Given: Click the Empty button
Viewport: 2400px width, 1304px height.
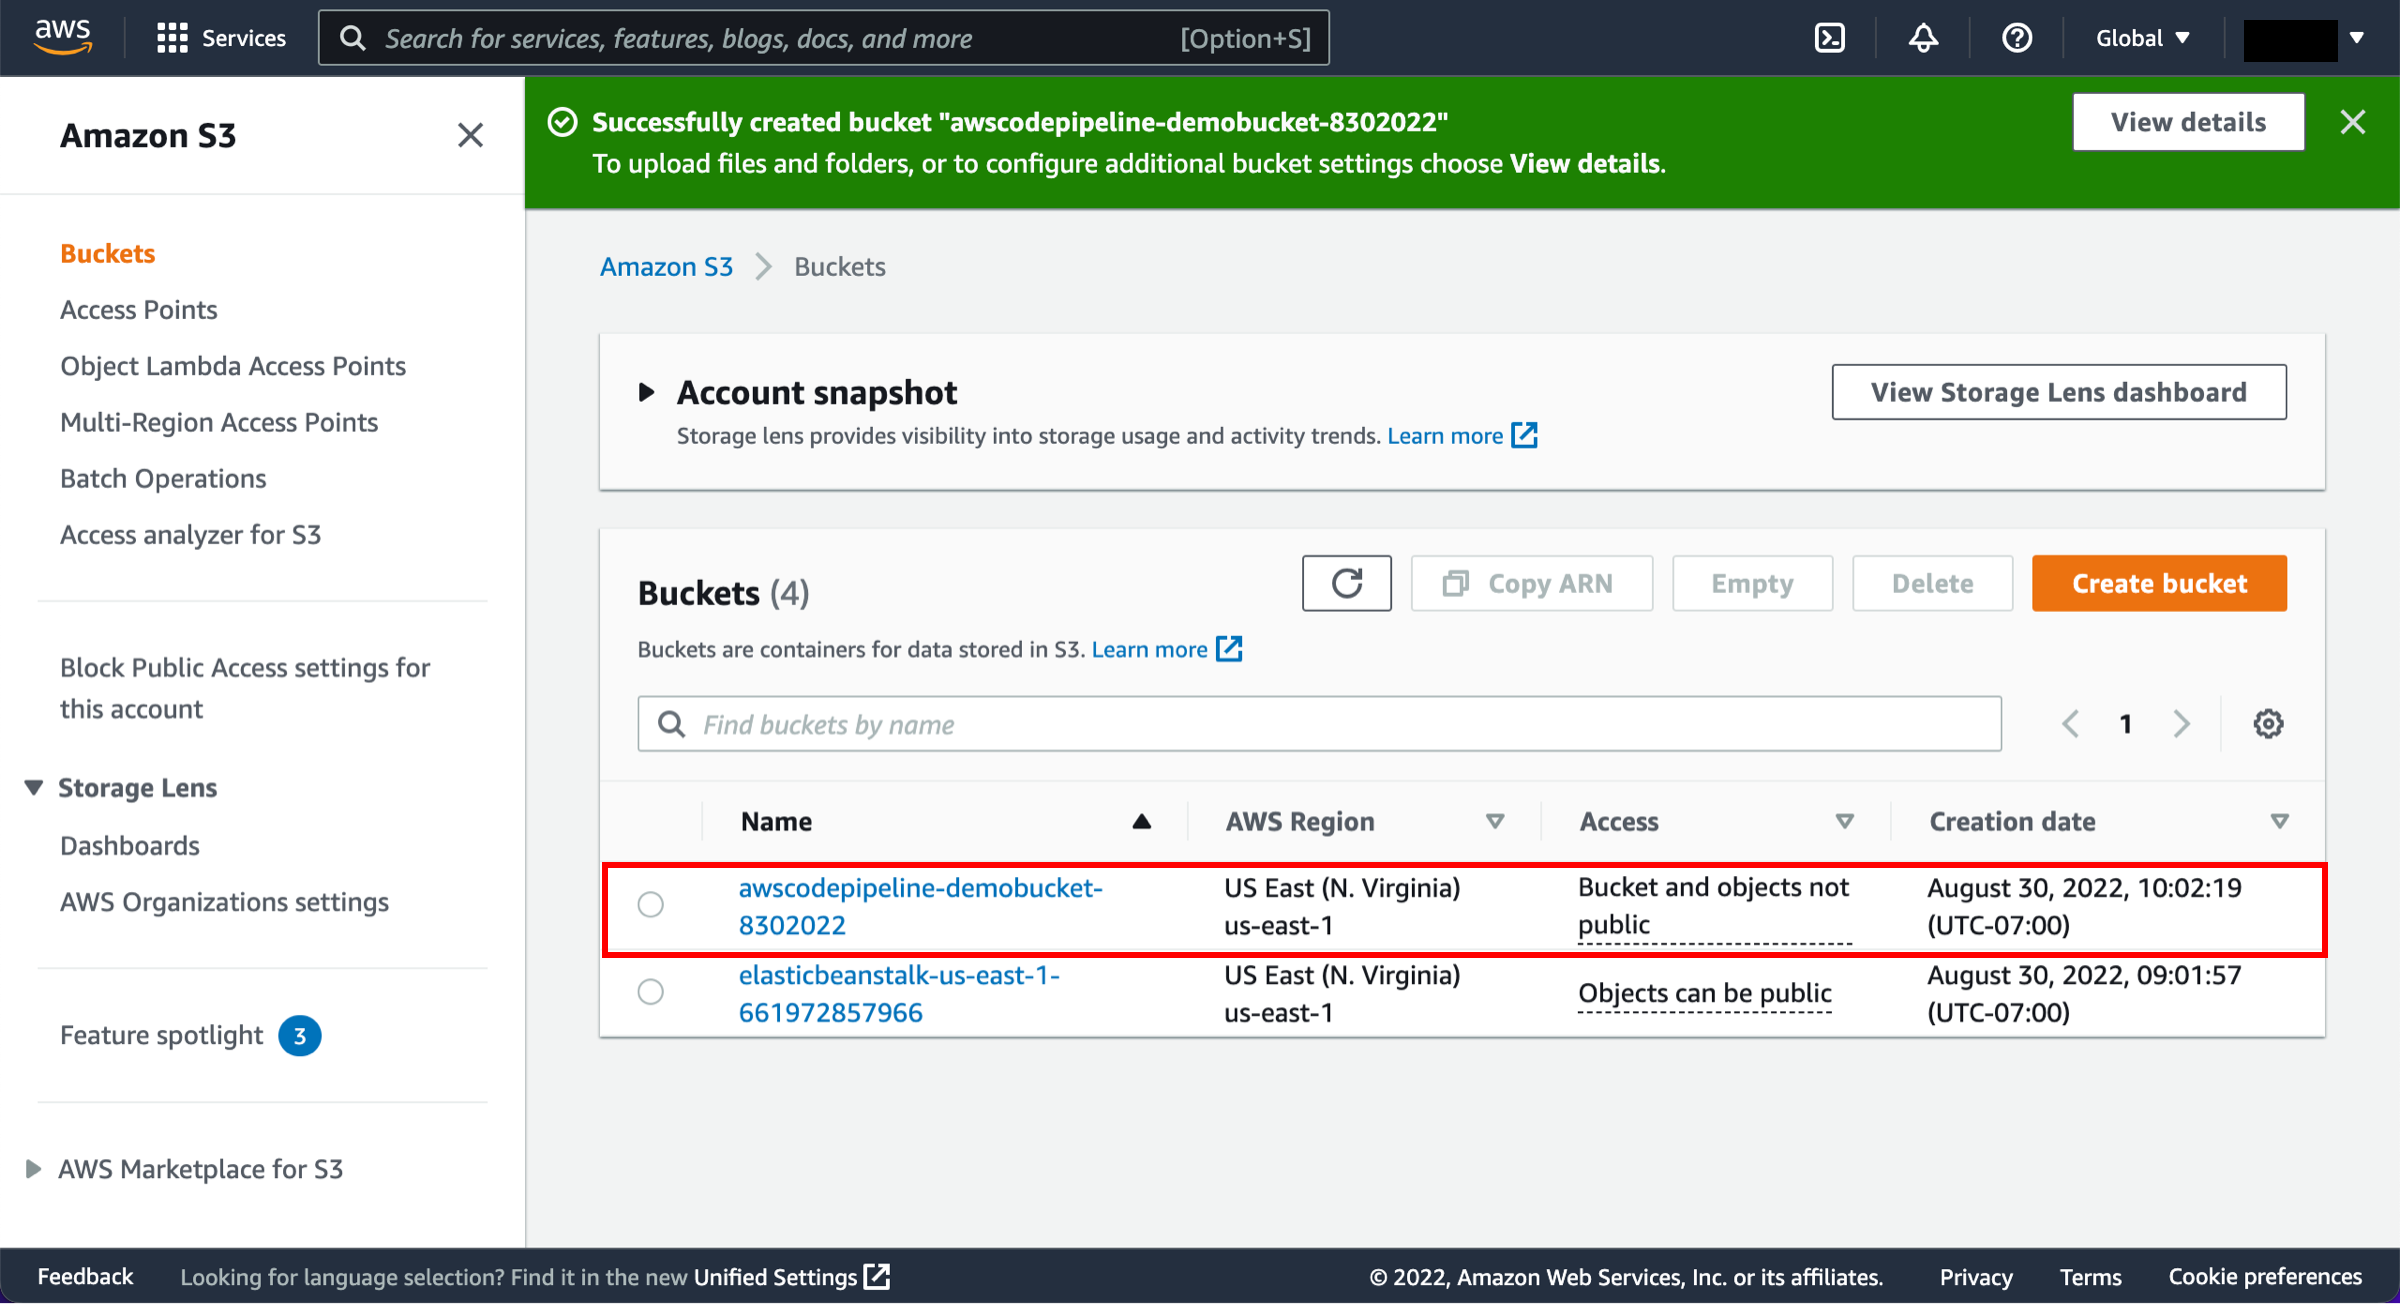Looking at the screenshot, I should pos(1752,583).
